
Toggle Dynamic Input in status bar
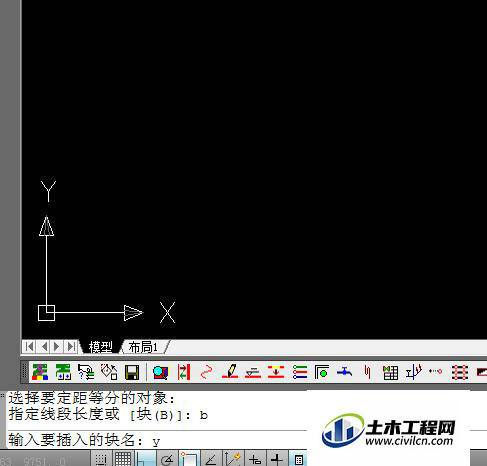point(255,459)
